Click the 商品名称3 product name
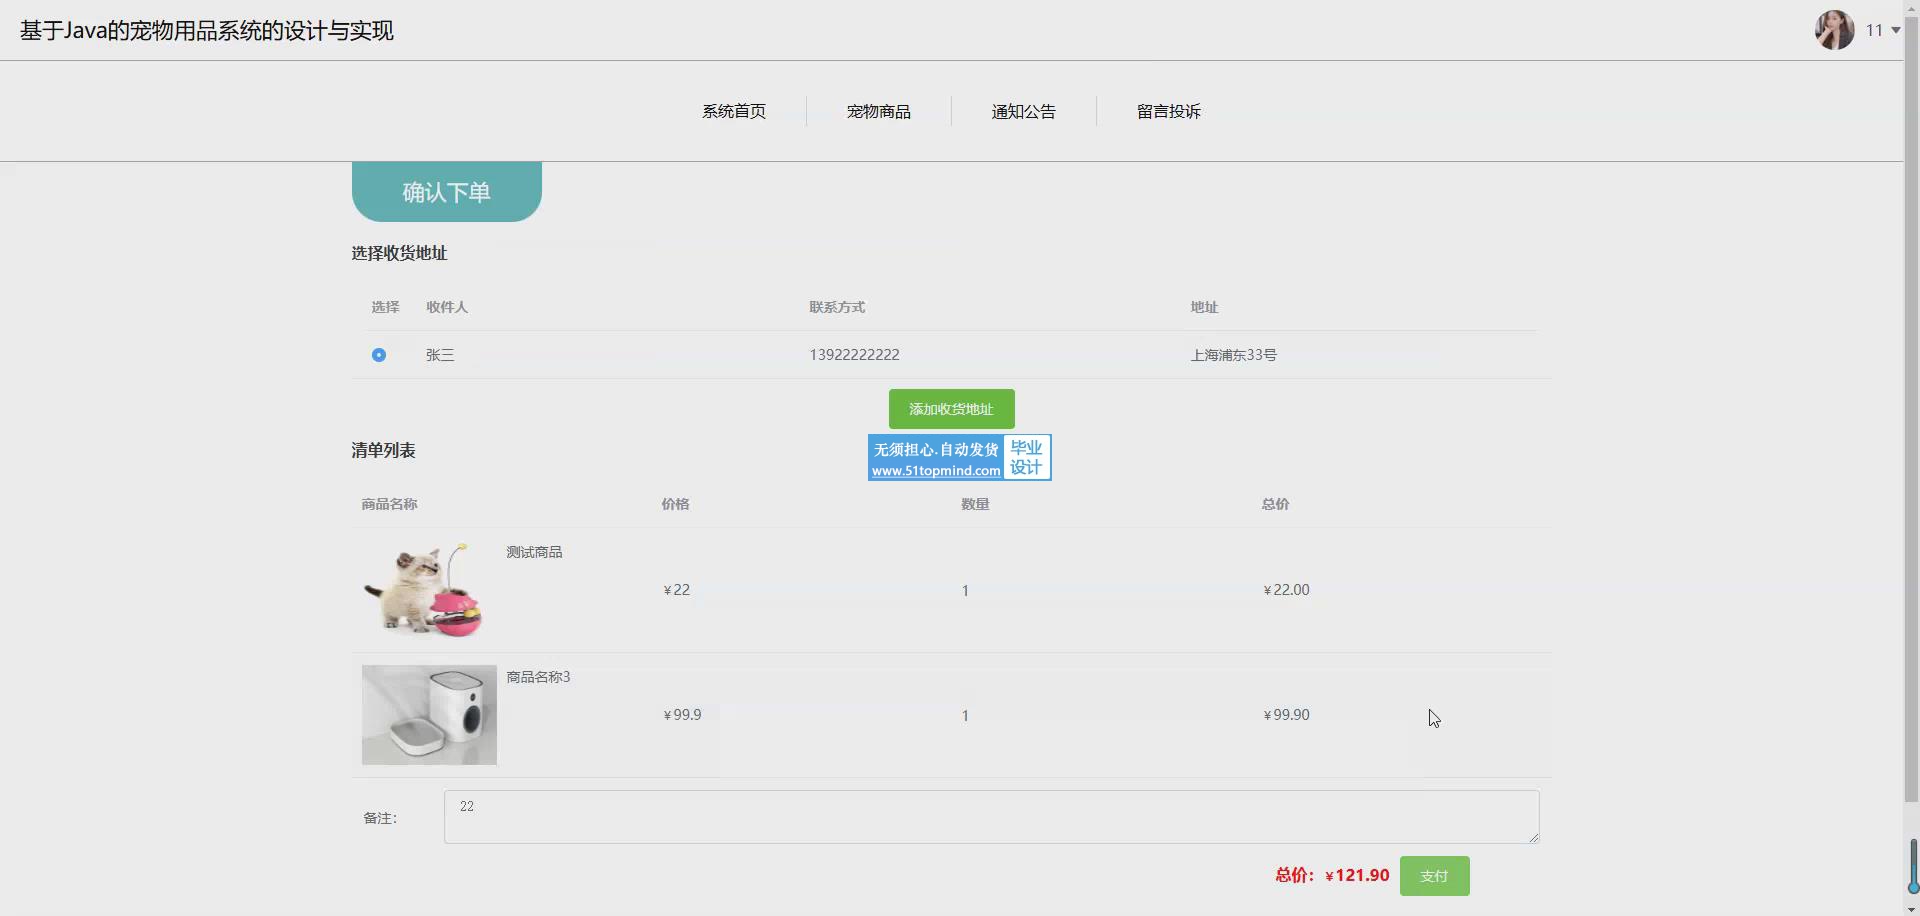 click(x=538, y=677)
